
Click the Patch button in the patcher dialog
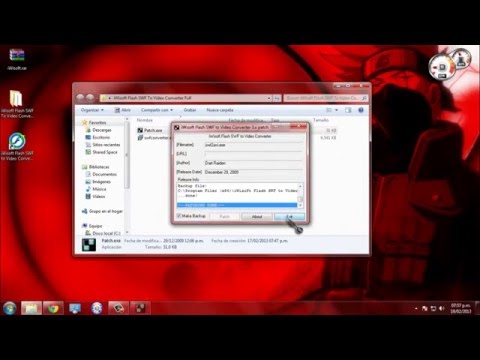224,217
